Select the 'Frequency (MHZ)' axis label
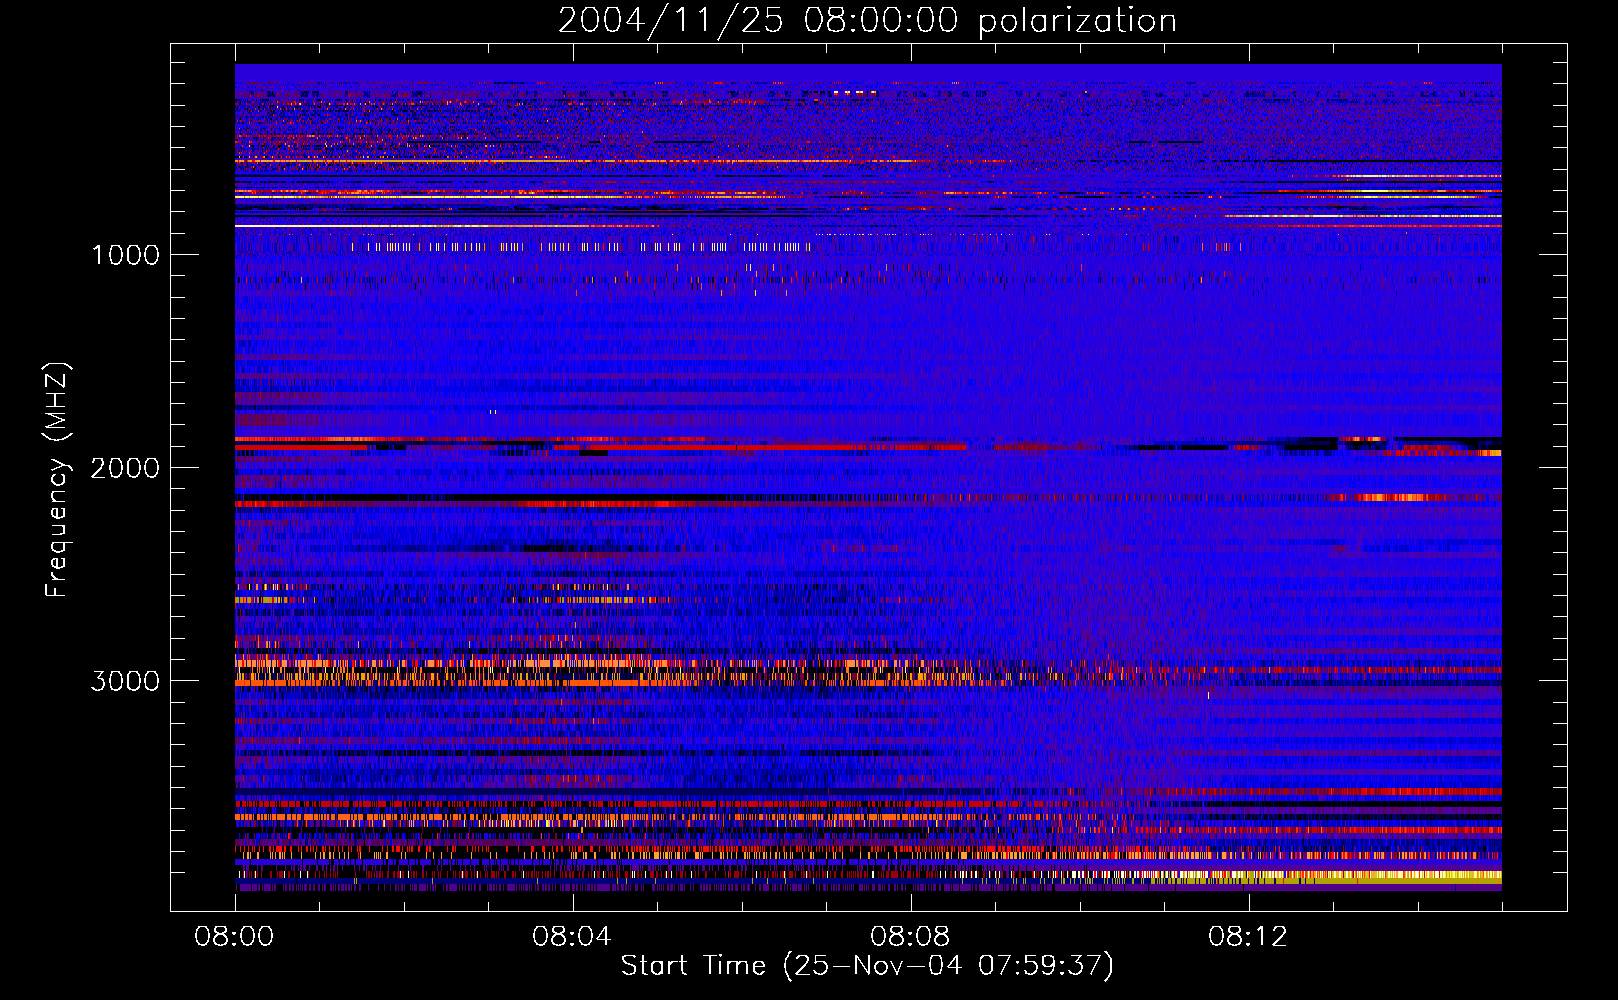1618x1000 pixels. (x=57, y=480)
